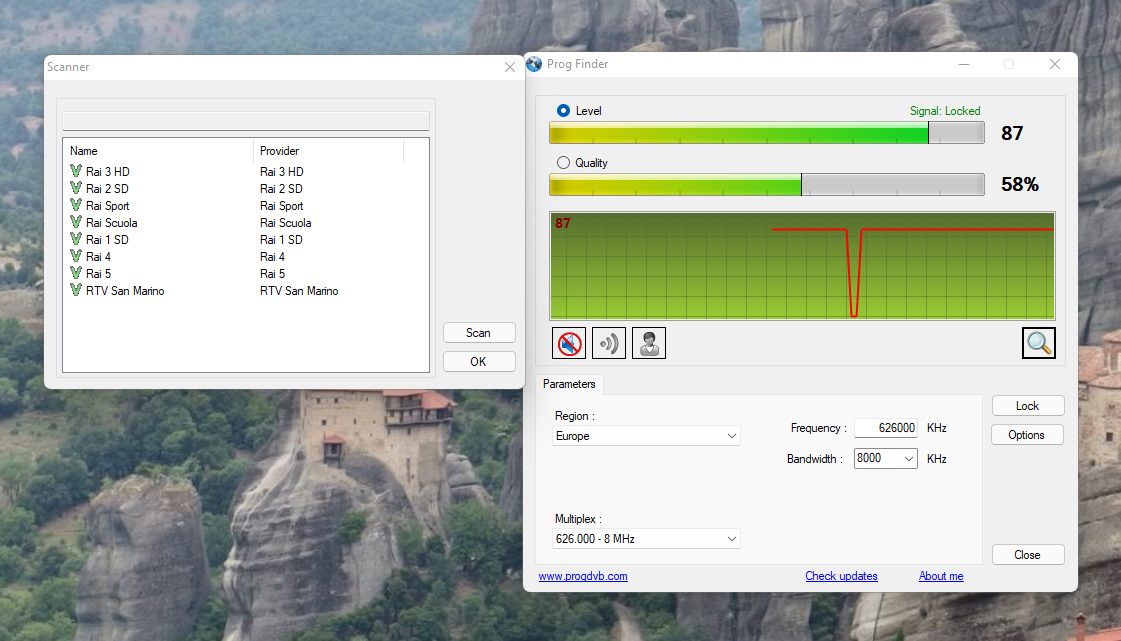Click the check icon beside RTV San Marino
Image resolution: width=1121 pixels, height=641 pixels.
76,290
